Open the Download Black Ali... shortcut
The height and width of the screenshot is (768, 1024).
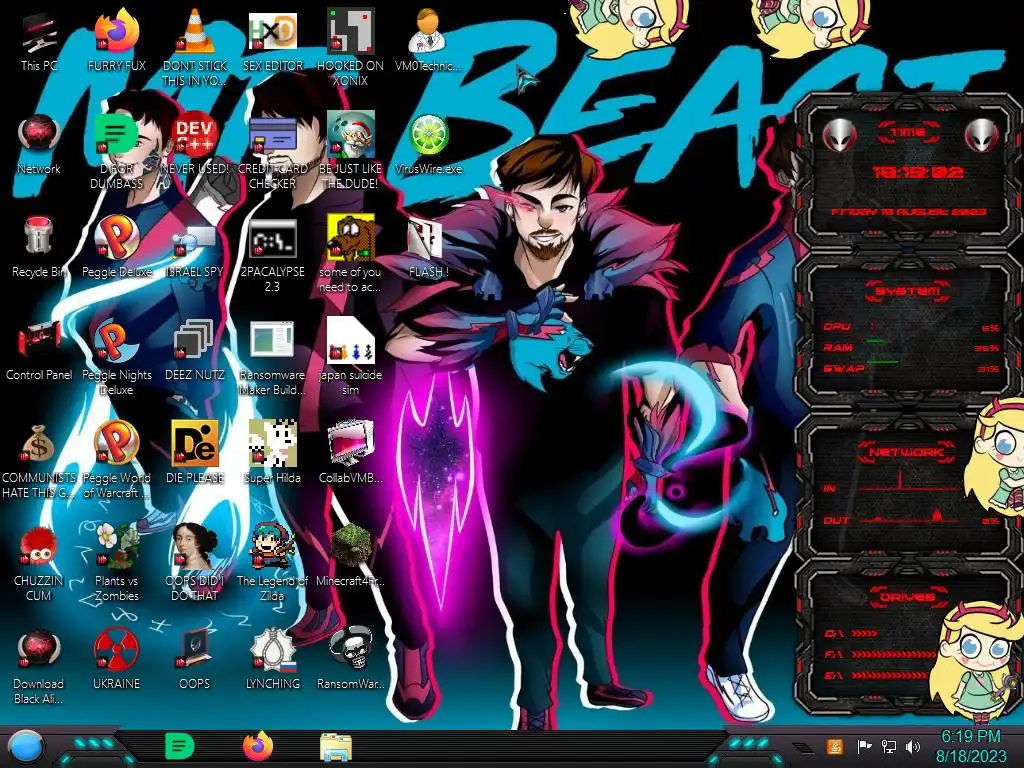click(x=39, y=667)
